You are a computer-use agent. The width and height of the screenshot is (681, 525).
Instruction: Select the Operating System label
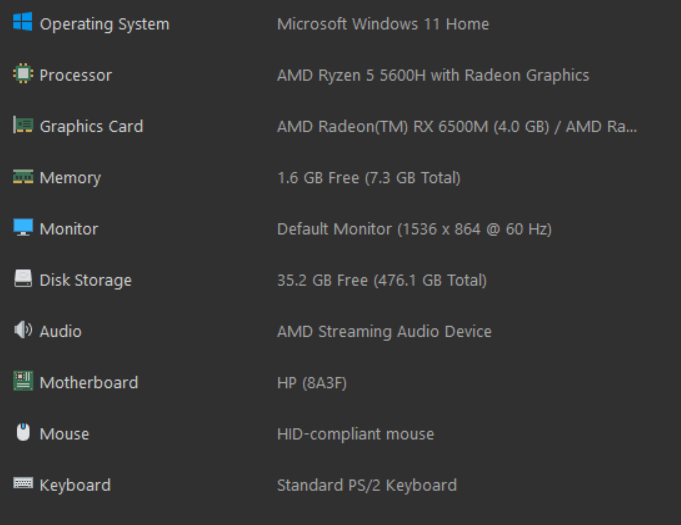click(x=104, y=24)
